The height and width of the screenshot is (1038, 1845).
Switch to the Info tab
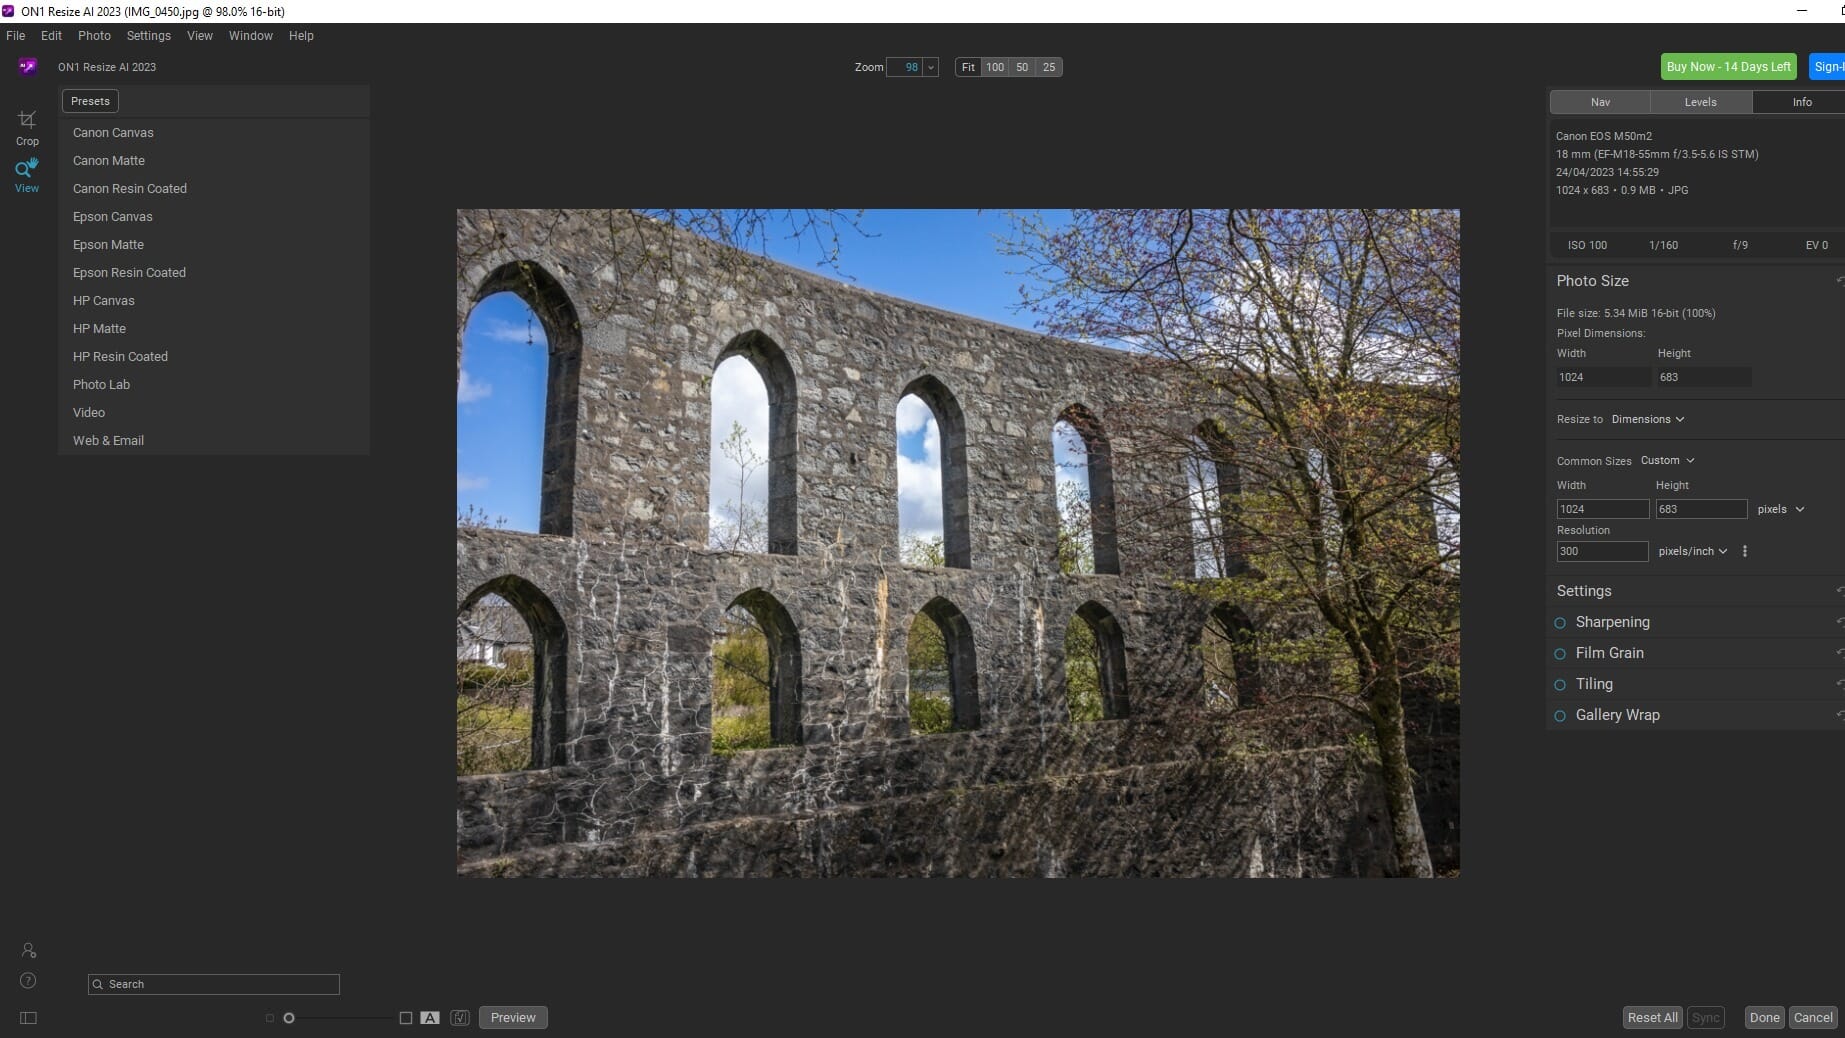[x=1800, y=101]
